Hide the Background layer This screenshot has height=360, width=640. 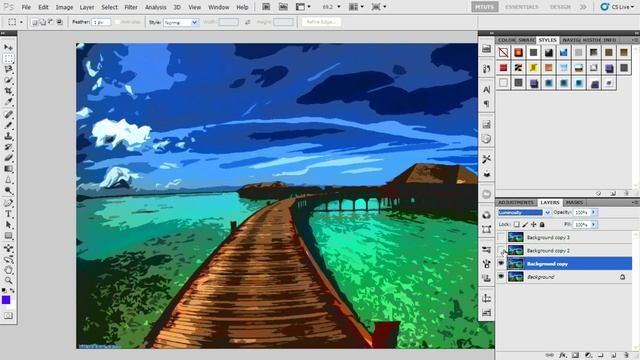pos(501,277)
